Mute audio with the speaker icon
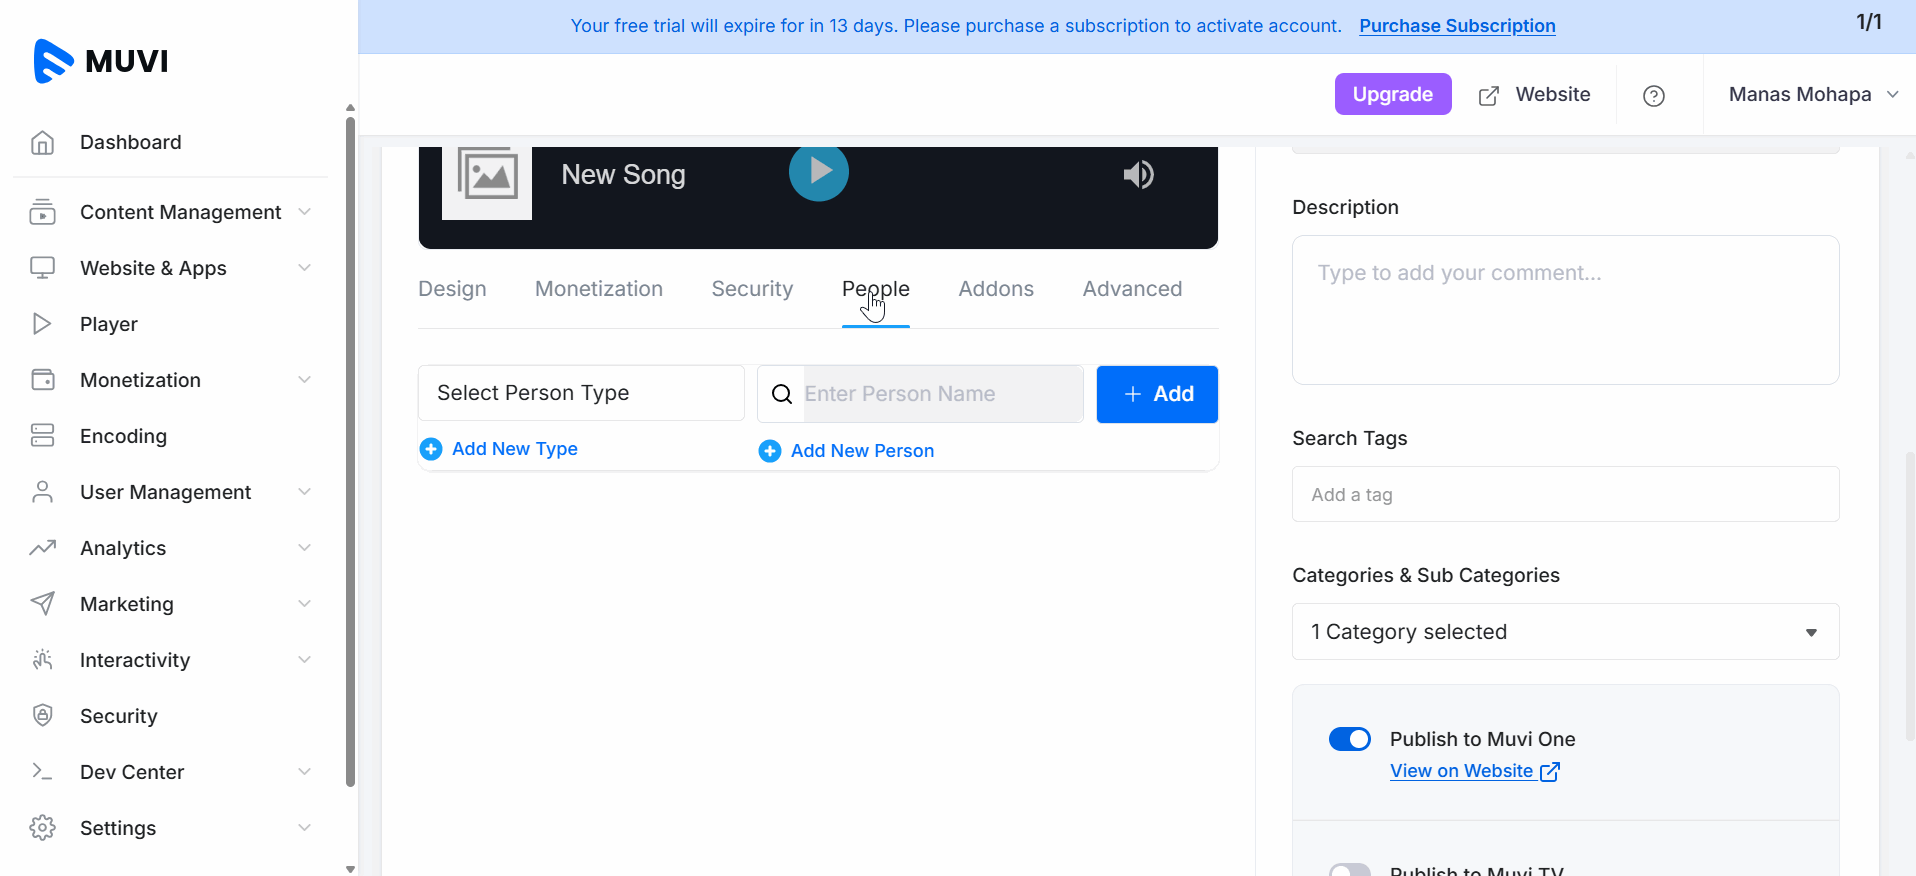 [1138, 175]
